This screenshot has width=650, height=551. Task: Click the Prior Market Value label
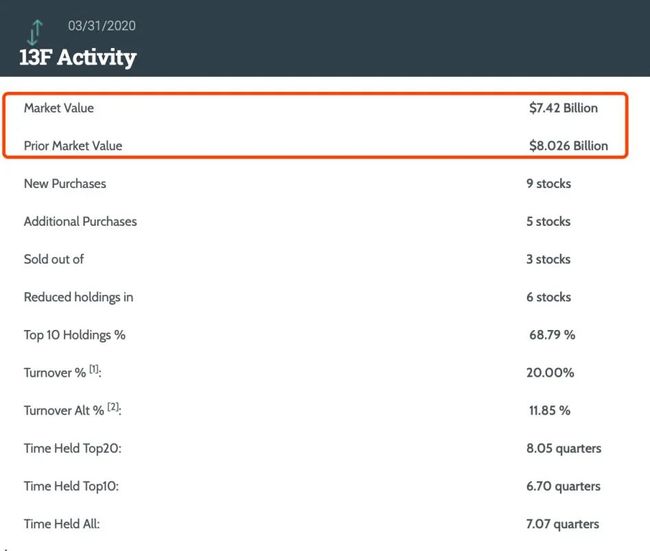coord(73,146)
